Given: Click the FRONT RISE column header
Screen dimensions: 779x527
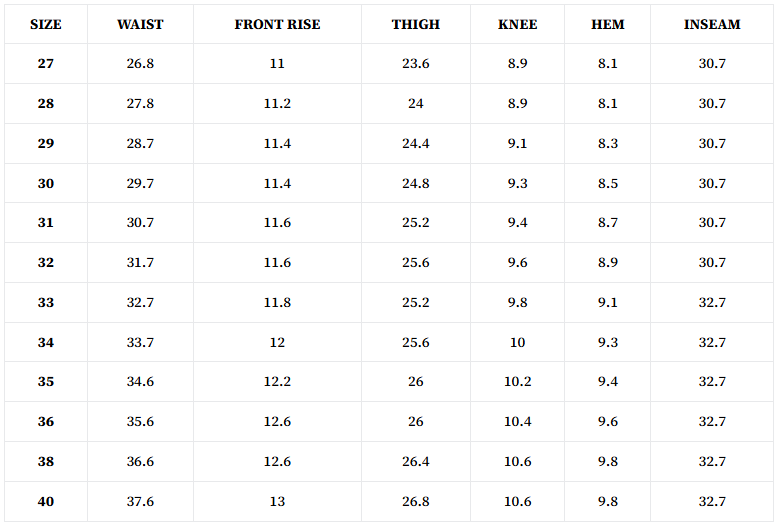Looking at the screenshot, I should pos(277,24).
